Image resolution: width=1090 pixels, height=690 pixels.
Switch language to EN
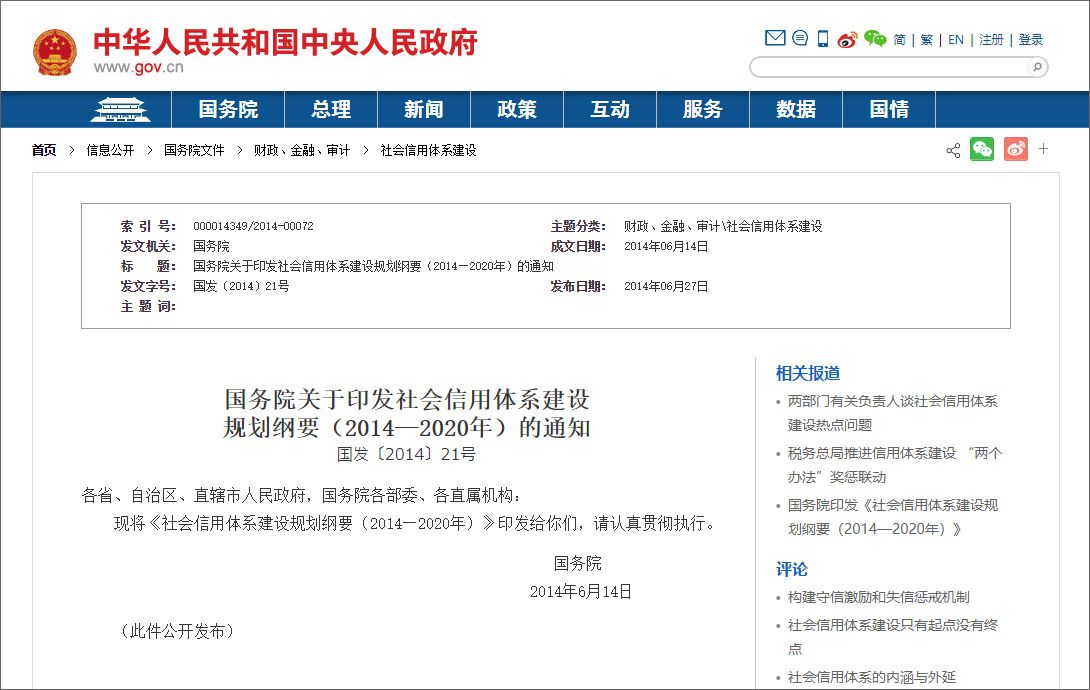[x=956, y=40]
